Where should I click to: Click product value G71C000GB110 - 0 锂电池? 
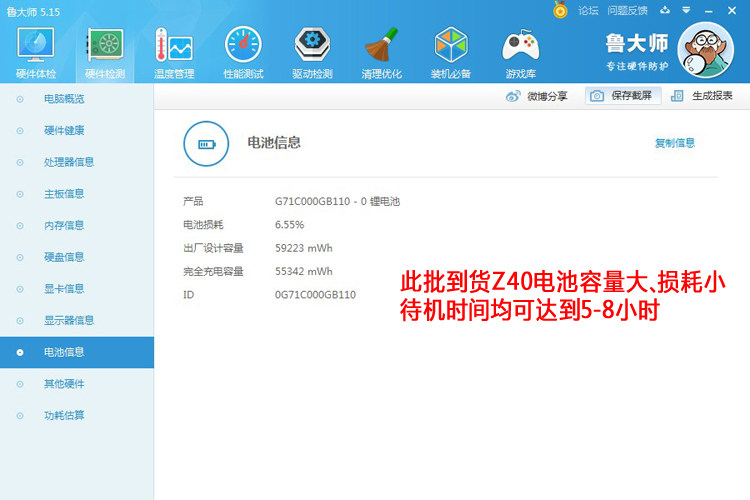(337, 201)
